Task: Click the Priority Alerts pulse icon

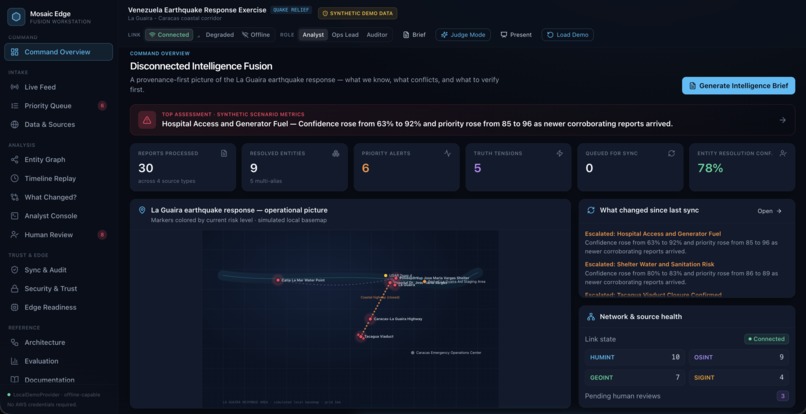Action: pyautogui.click(x=447, y=153)
